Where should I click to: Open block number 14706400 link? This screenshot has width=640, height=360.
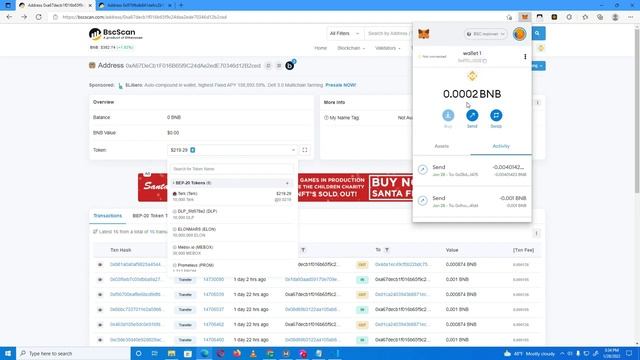tap(213, 340)
